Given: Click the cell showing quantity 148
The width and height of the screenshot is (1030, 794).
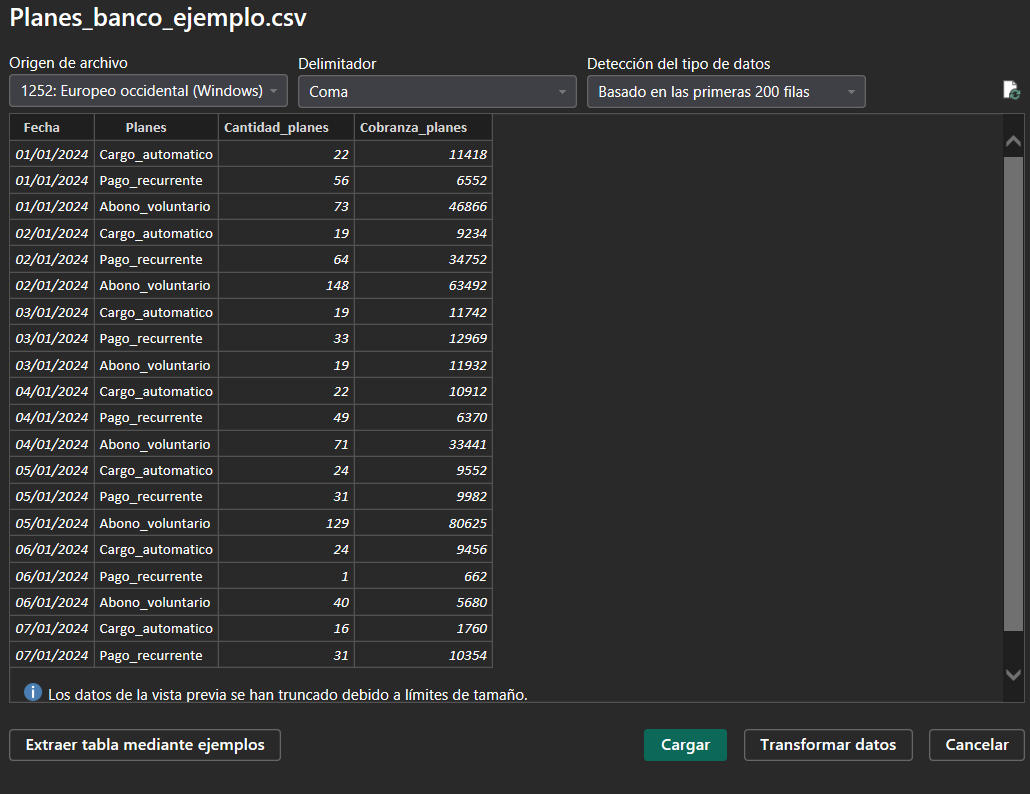Looking at the screenshot, I should coord(286,285).
